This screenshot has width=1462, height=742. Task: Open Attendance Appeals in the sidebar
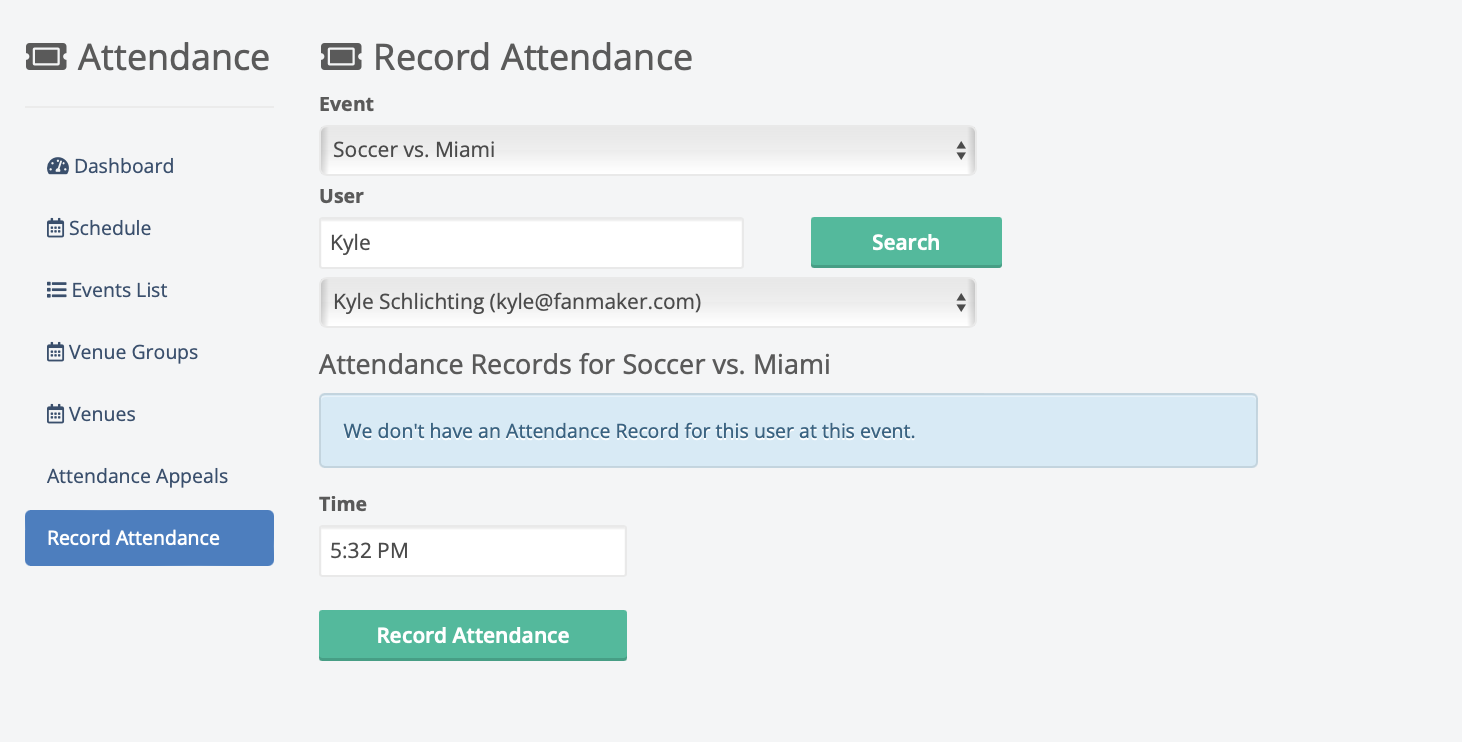point(137,476)
